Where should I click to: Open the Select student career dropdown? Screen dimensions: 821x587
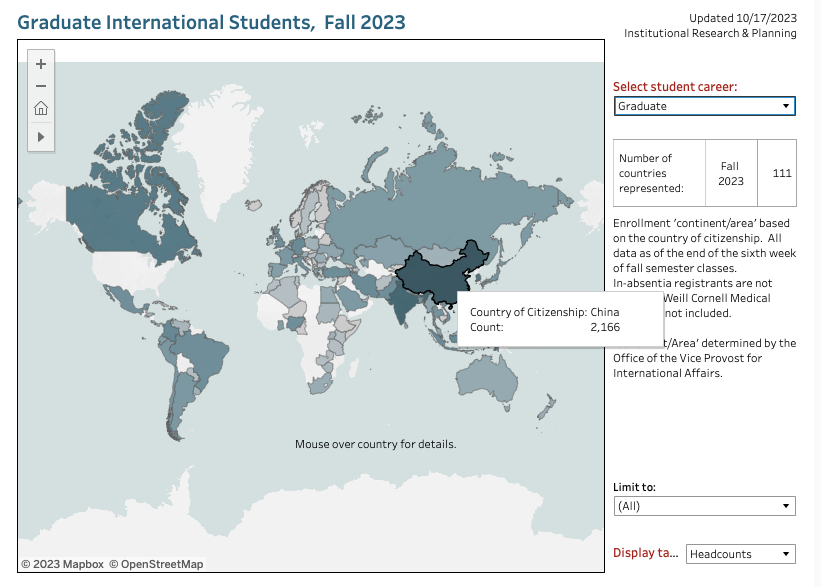click(704, 106)
